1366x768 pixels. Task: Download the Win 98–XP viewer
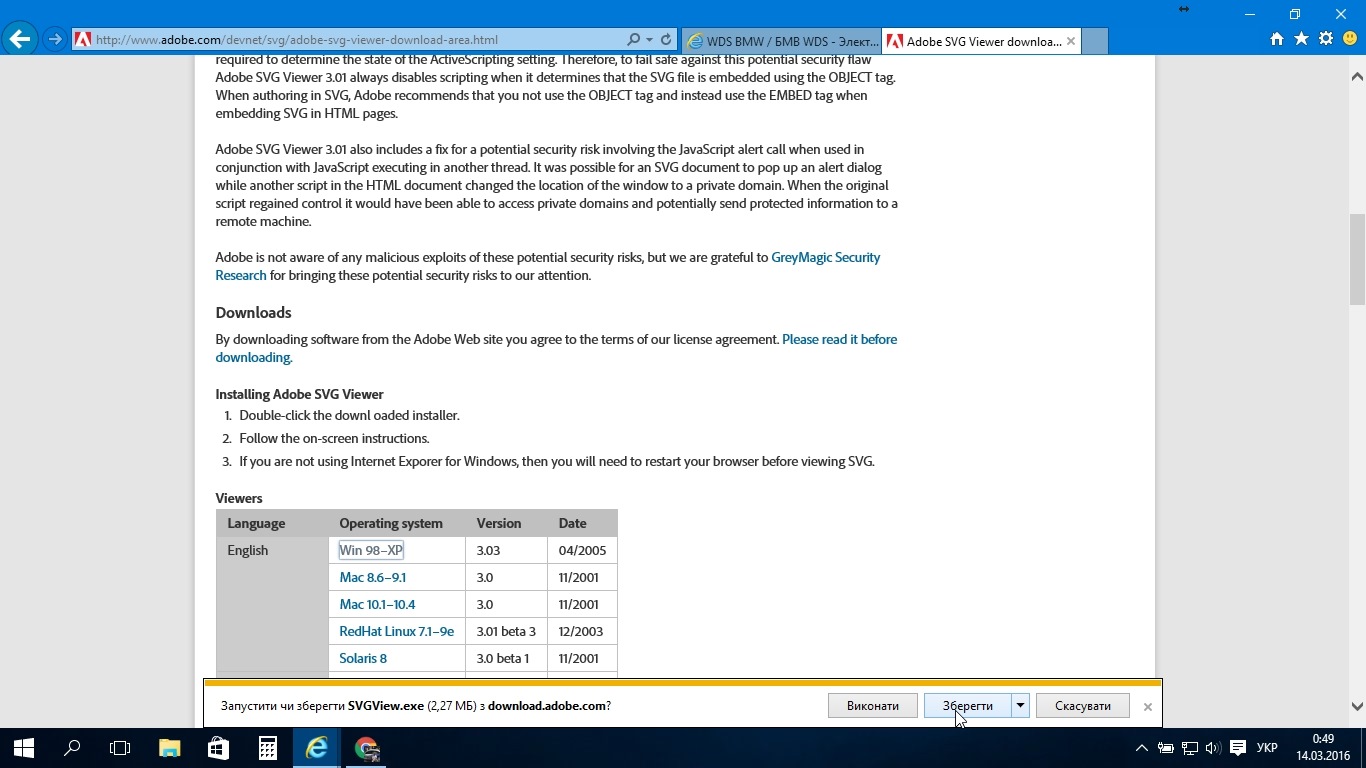pos(371,550)
